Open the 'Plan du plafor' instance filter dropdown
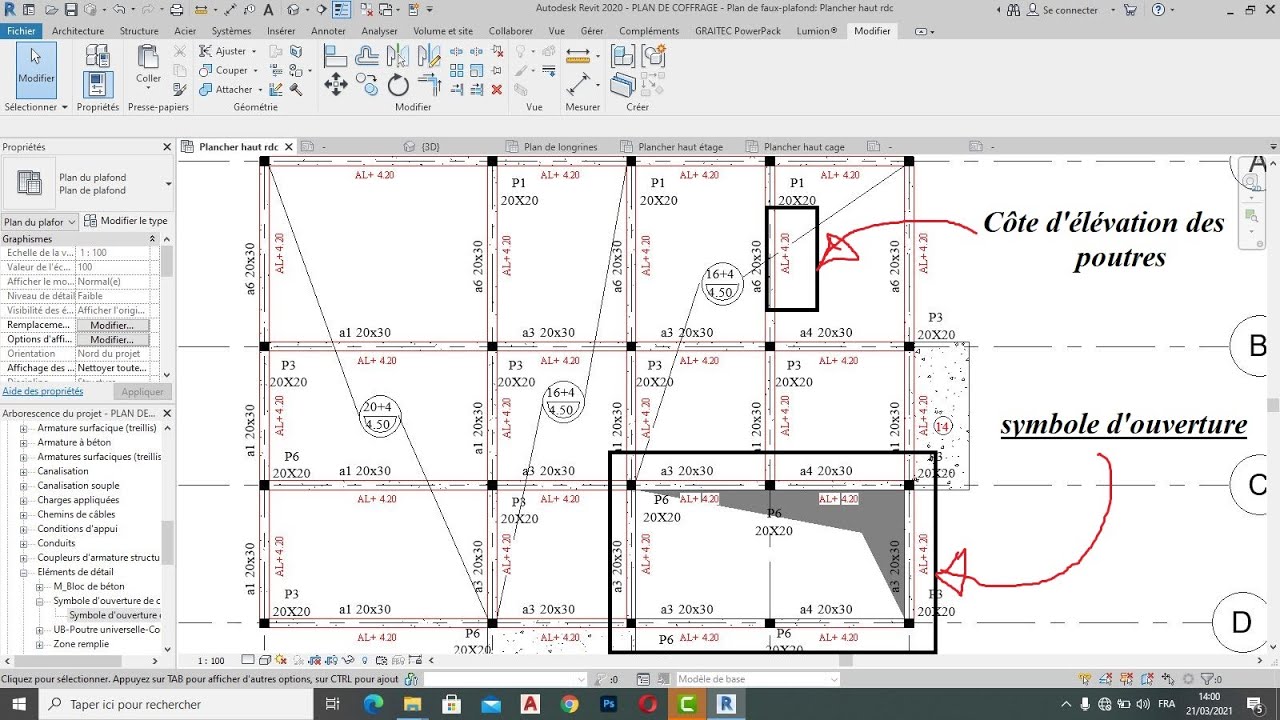Screen dimensions: 1280x720 39,222
